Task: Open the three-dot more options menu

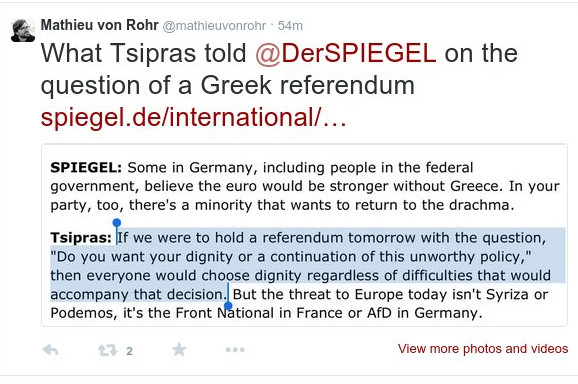Action: [x=235, y=349]
